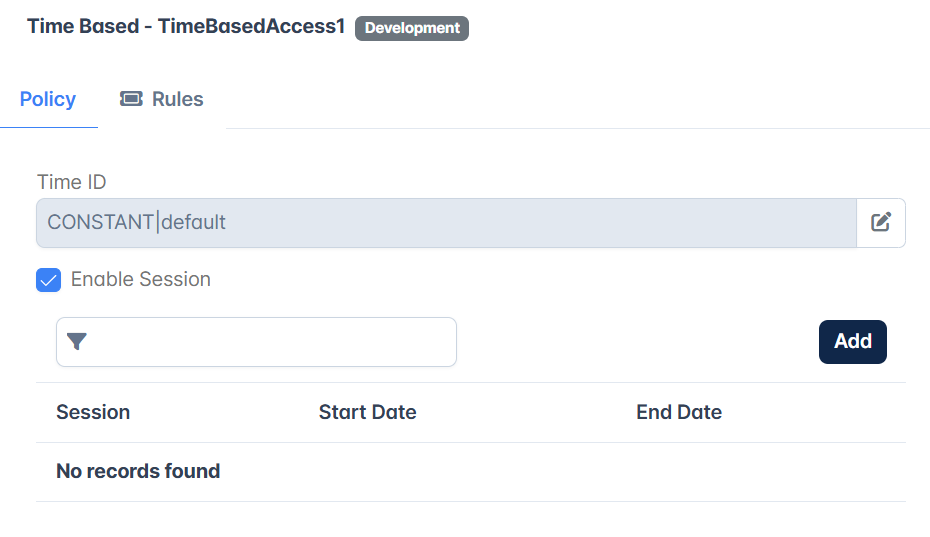Click the checkmark inside Enable Session box

coord(49,281)
